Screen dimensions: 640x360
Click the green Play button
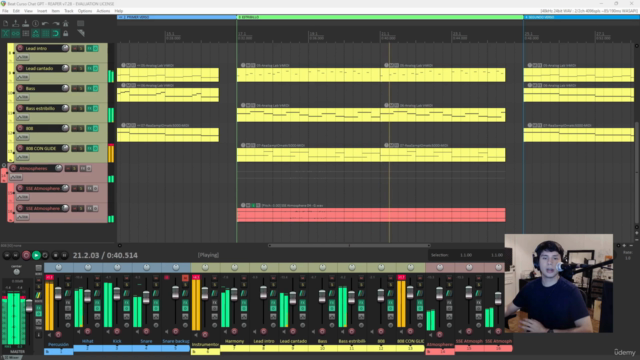click(36, 255)
